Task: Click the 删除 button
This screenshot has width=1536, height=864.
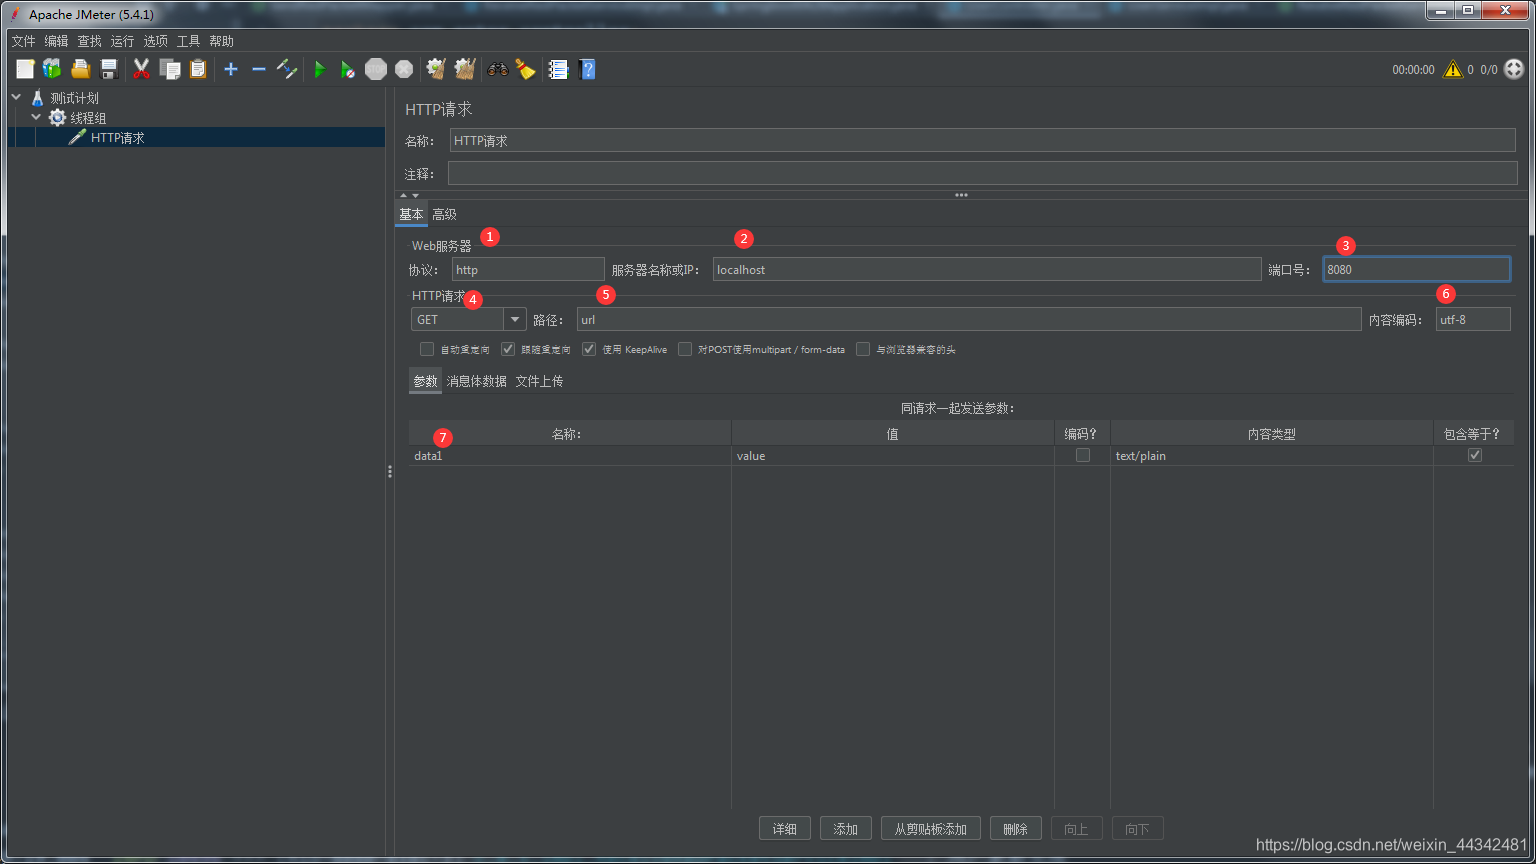Action: pyautogui.click(x=1015, y=829)
